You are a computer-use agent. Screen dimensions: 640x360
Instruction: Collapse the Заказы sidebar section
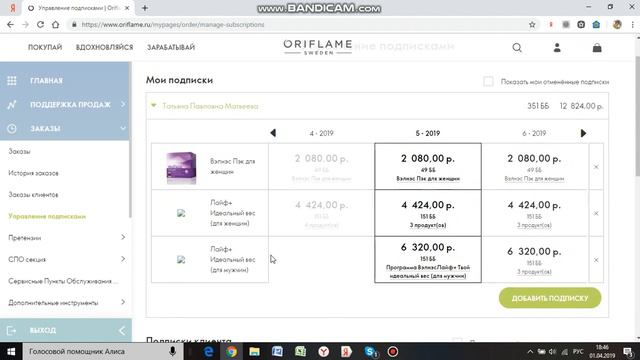tap(123, 128)
